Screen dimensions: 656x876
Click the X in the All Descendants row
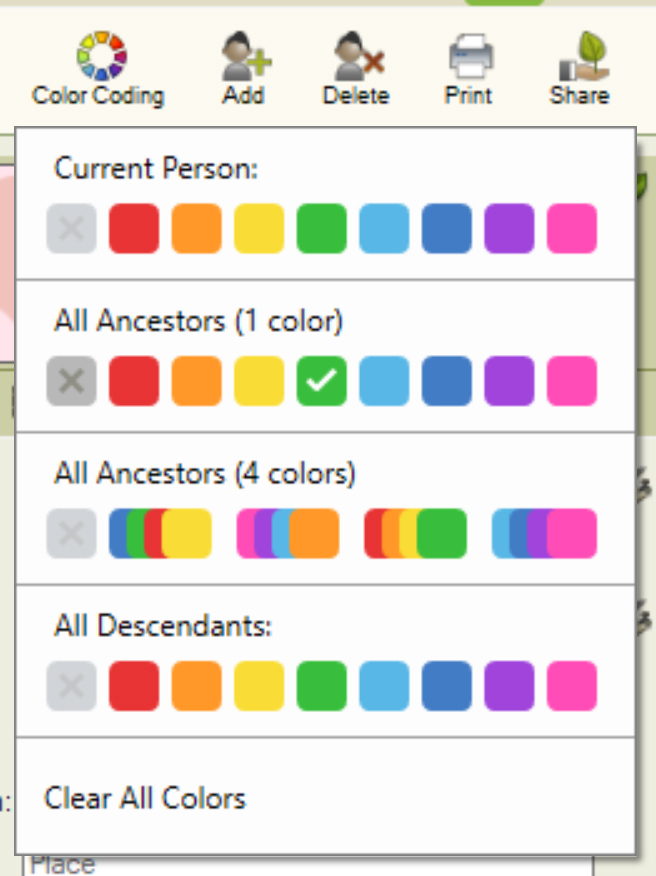71,686
